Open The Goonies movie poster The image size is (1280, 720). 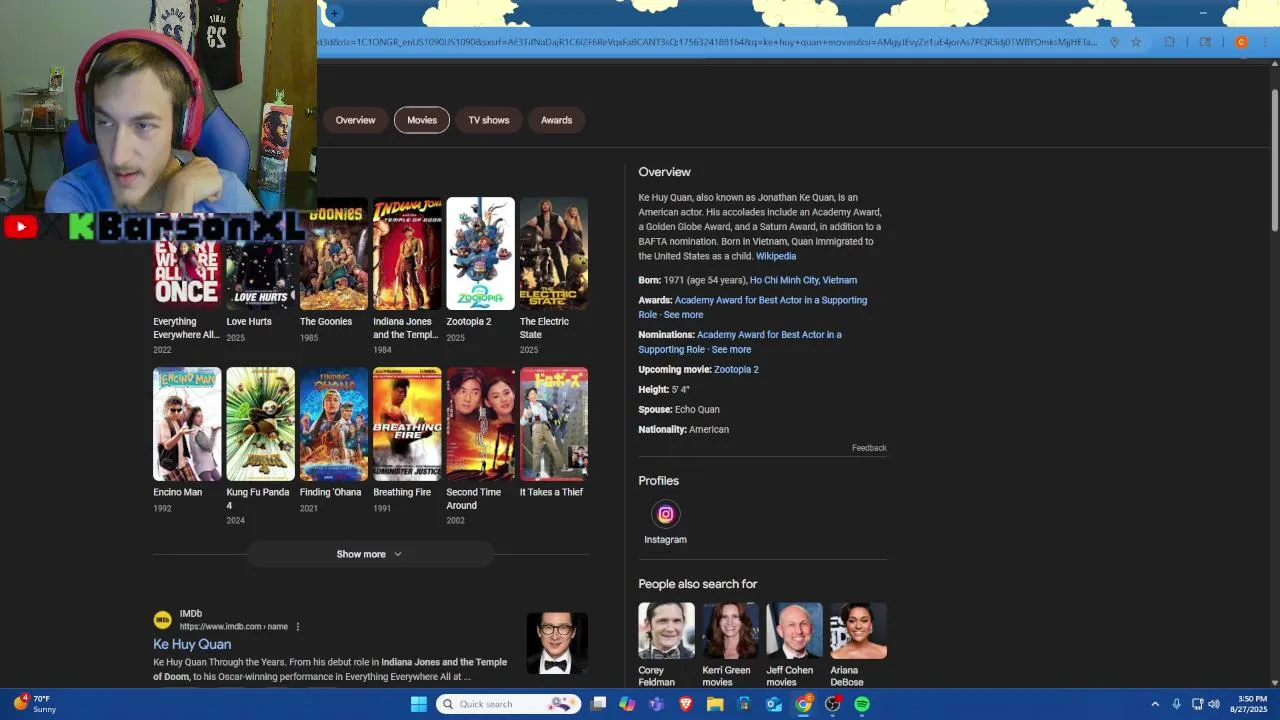pos(334,254)
